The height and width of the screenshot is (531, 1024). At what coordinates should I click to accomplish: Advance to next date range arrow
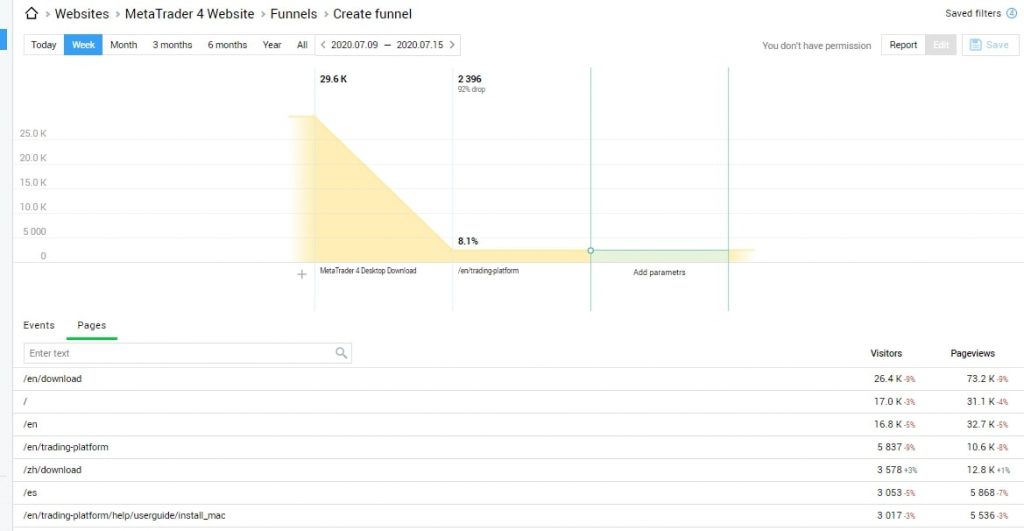pos(452,44)
